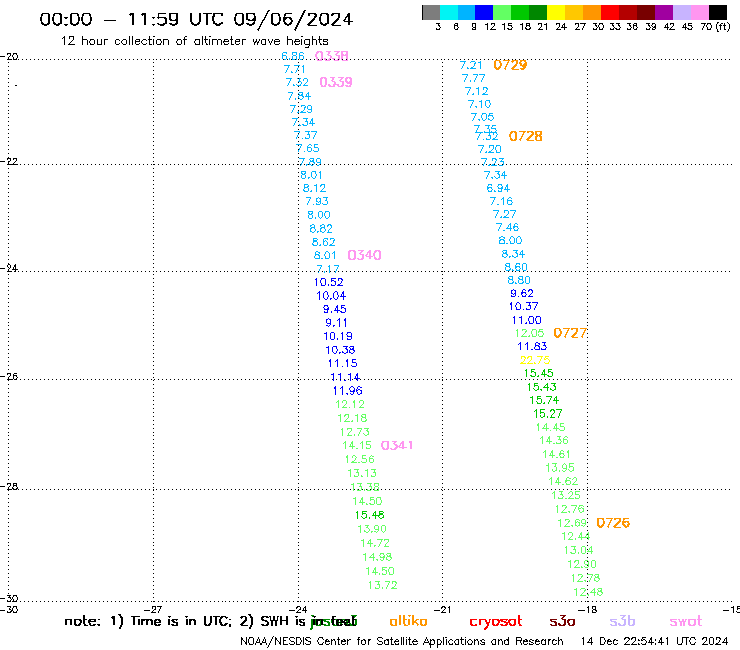The image size is (740, 650).
Task: Click the pink time label 0341
Action: [397, 445]
